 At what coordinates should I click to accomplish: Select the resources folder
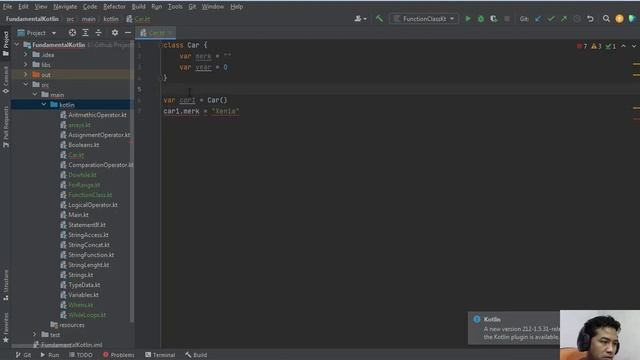67,325
